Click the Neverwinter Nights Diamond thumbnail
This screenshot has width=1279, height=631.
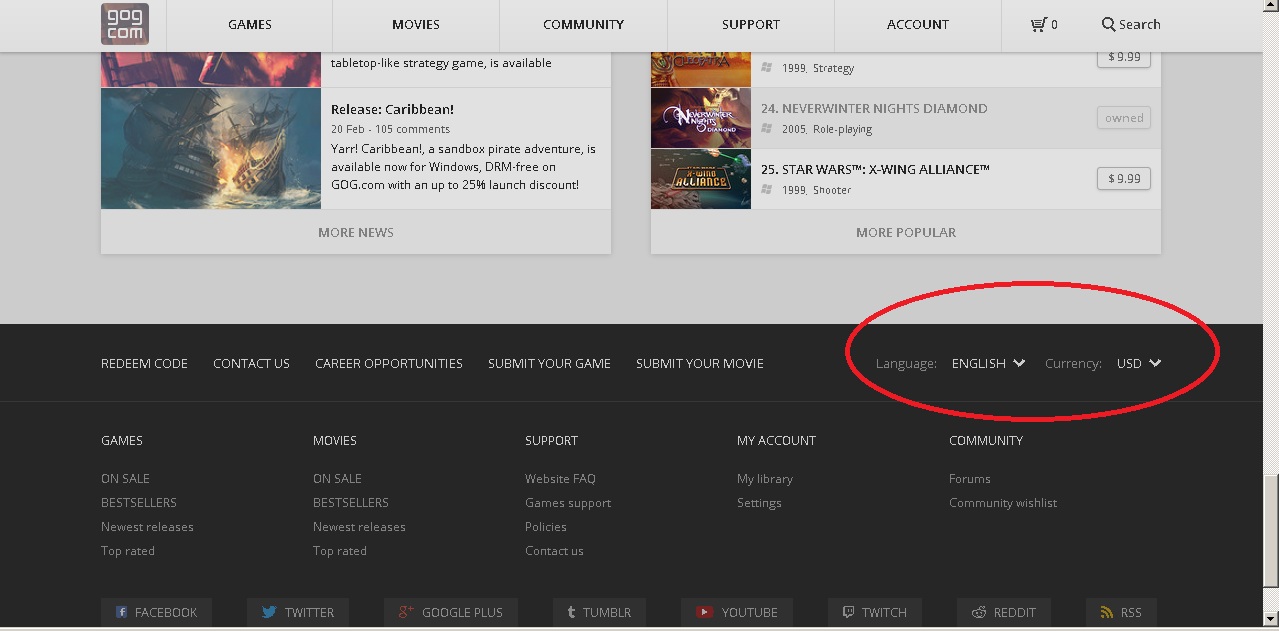tap(701, 118)
